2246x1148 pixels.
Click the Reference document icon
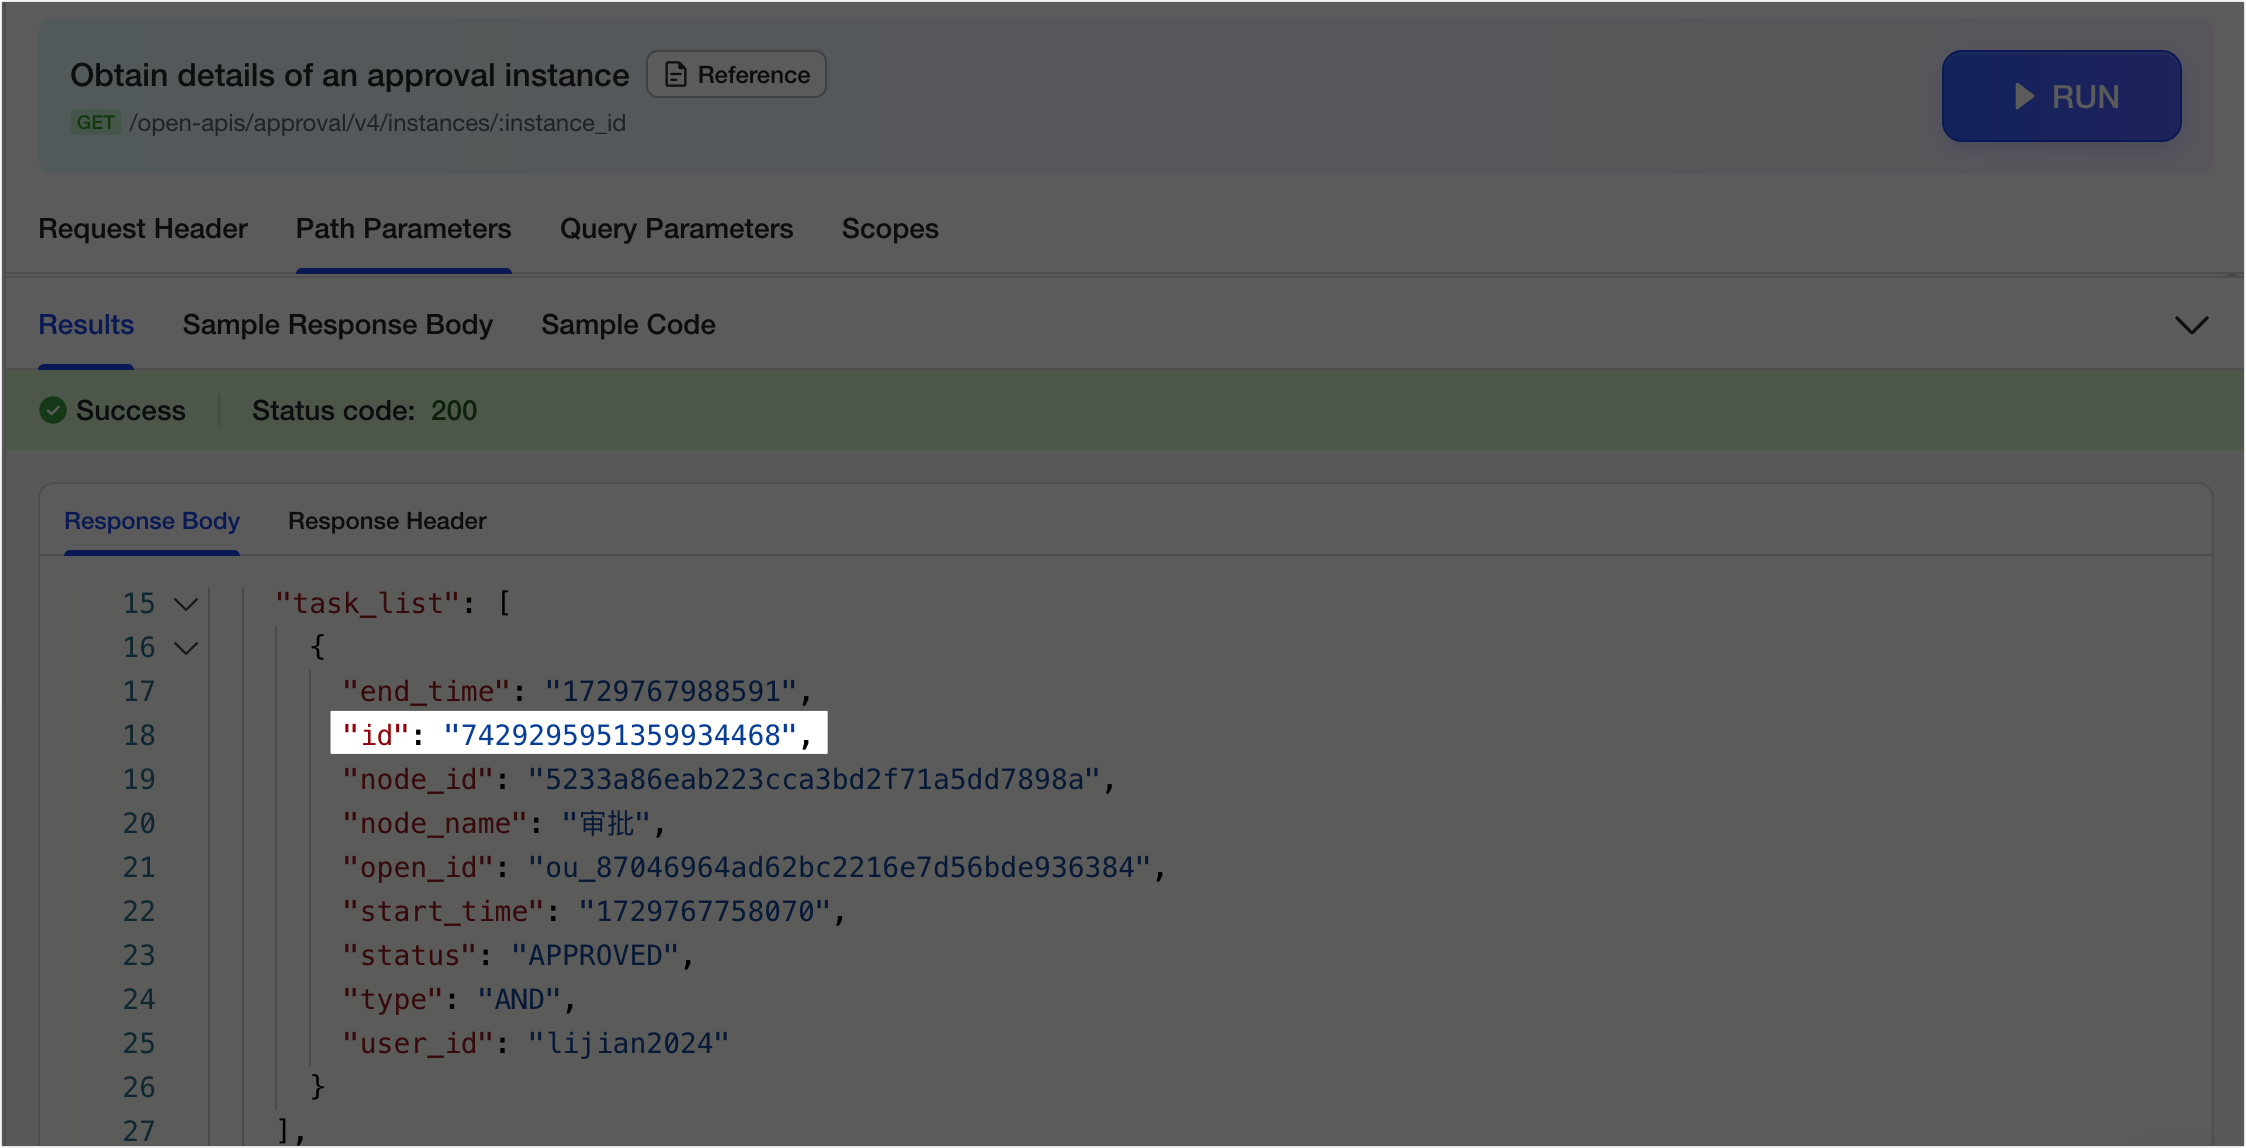tap(676, 75)
